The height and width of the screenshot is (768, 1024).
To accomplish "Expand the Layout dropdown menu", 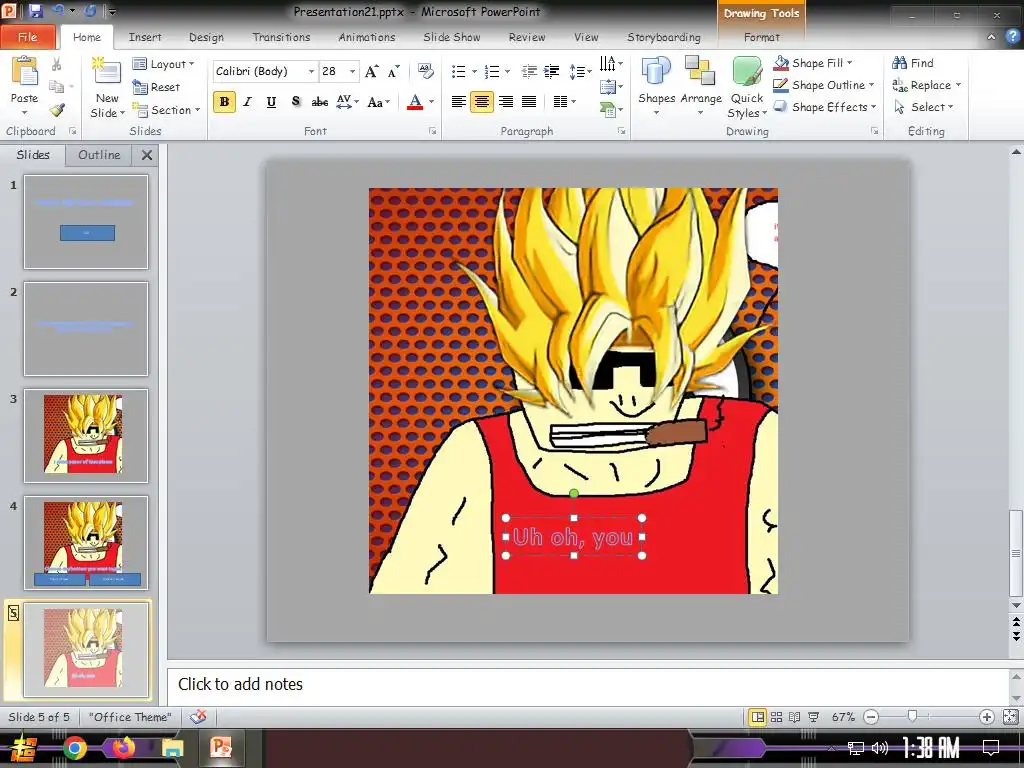I will (166, 64).
